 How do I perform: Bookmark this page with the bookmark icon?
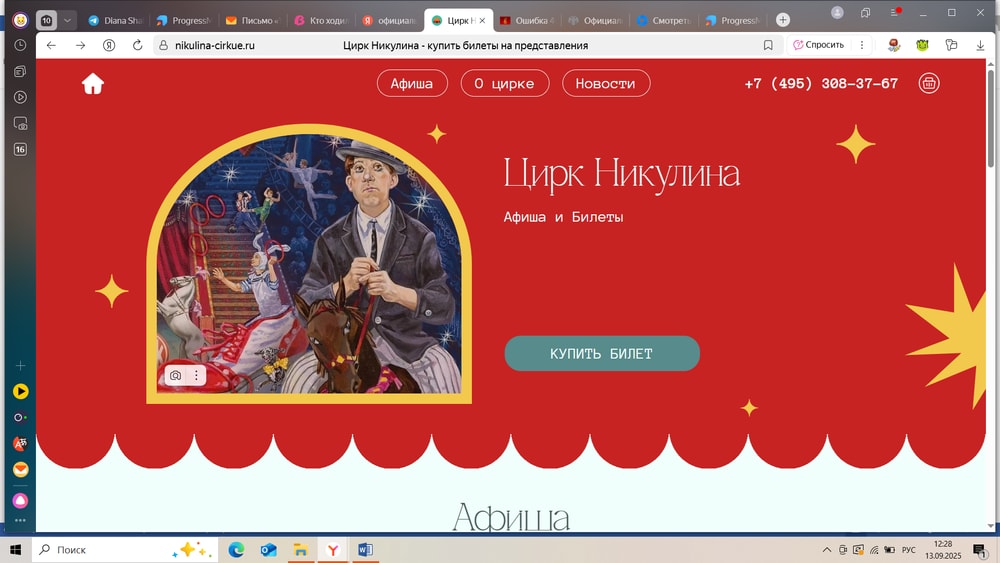(768, 45)
